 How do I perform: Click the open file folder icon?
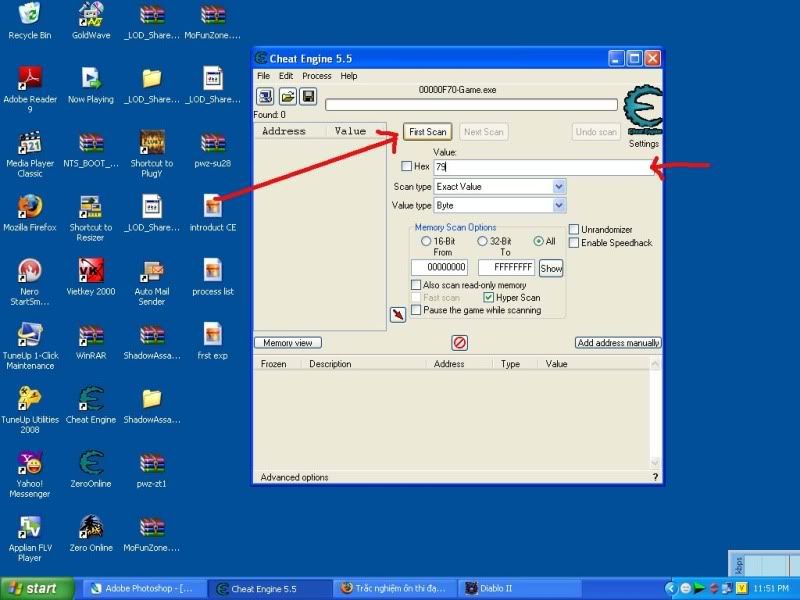tap(287, 96)
